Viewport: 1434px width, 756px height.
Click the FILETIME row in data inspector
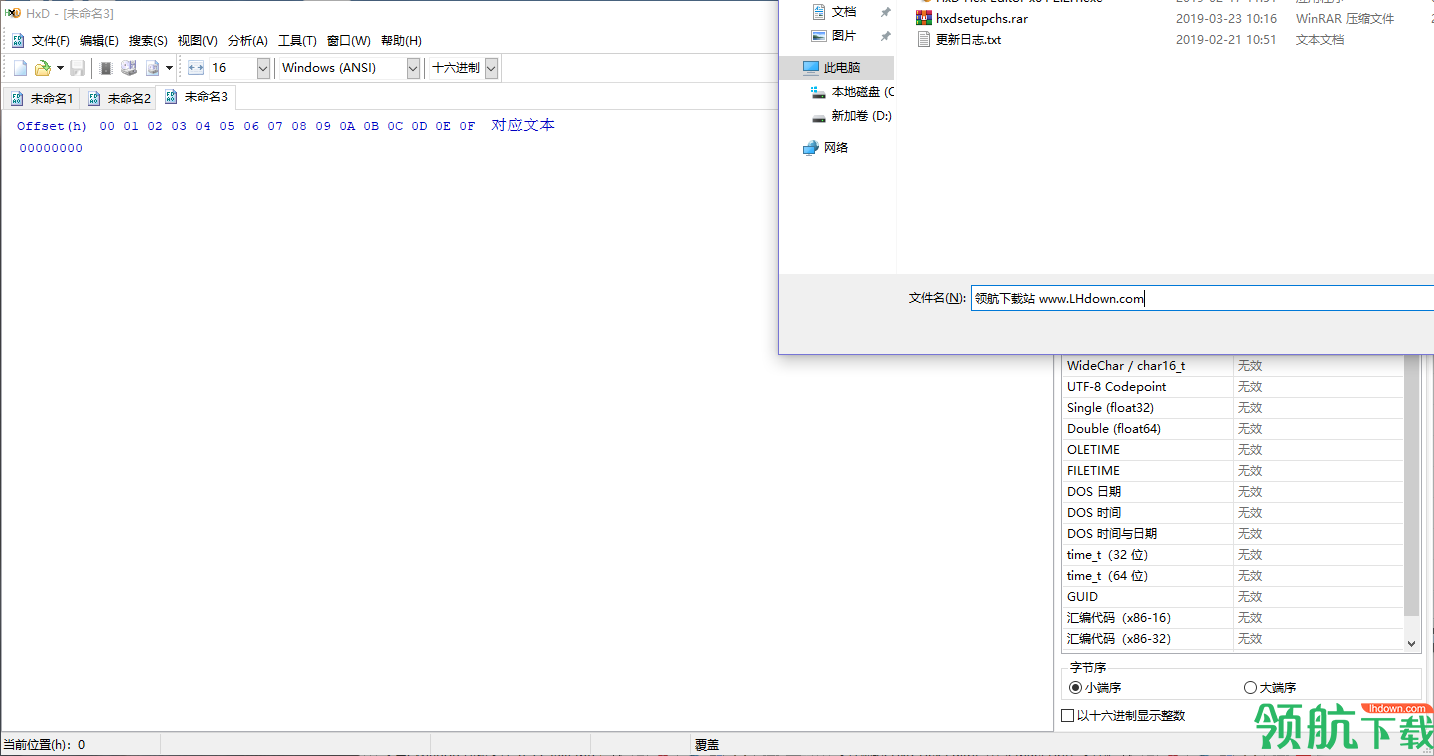tap(1232, 471)
